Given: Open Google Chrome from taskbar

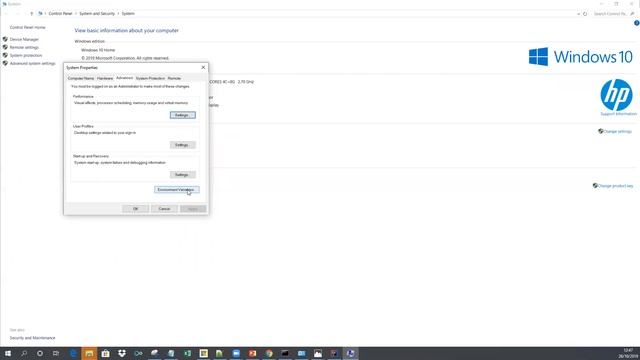Looking at the screenshot, I should point(269,353).
